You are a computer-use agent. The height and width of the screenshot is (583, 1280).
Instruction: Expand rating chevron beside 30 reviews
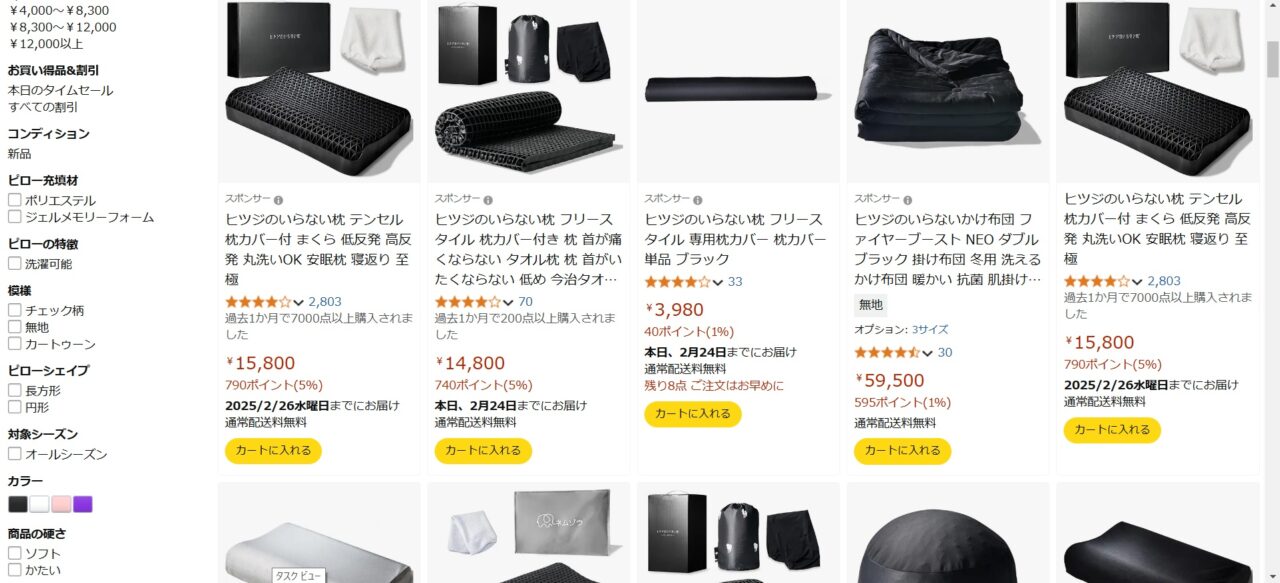click(927, 353)
